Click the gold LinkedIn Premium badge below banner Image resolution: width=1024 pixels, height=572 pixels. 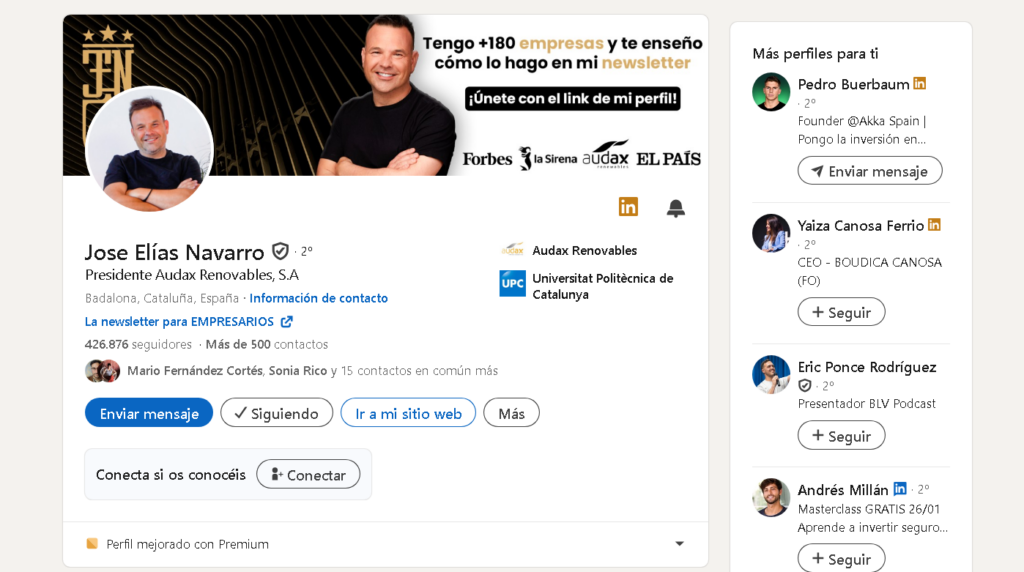tap(628, 207)
